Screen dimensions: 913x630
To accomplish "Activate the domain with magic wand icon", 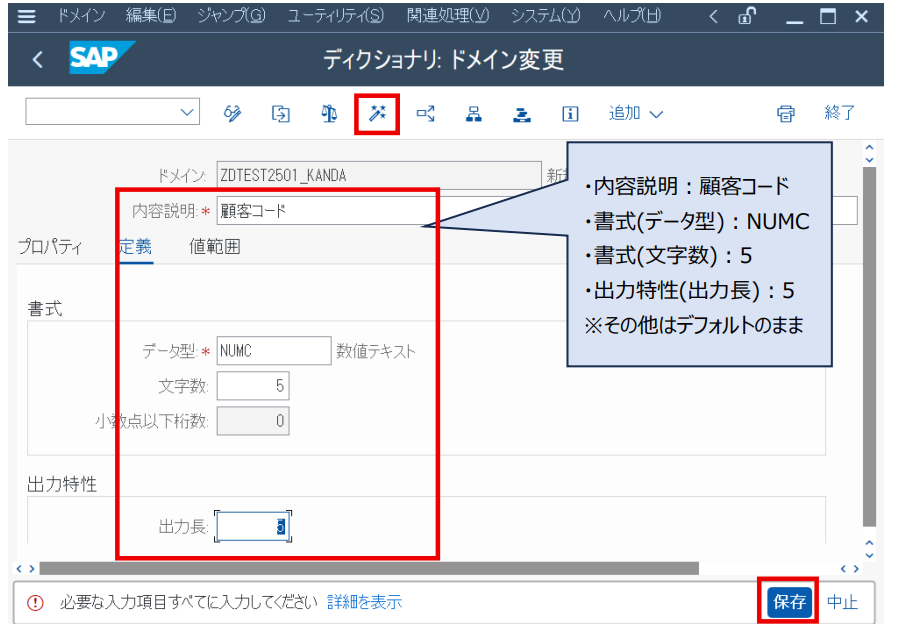I will pyautogui.click(x=377, y=113).
